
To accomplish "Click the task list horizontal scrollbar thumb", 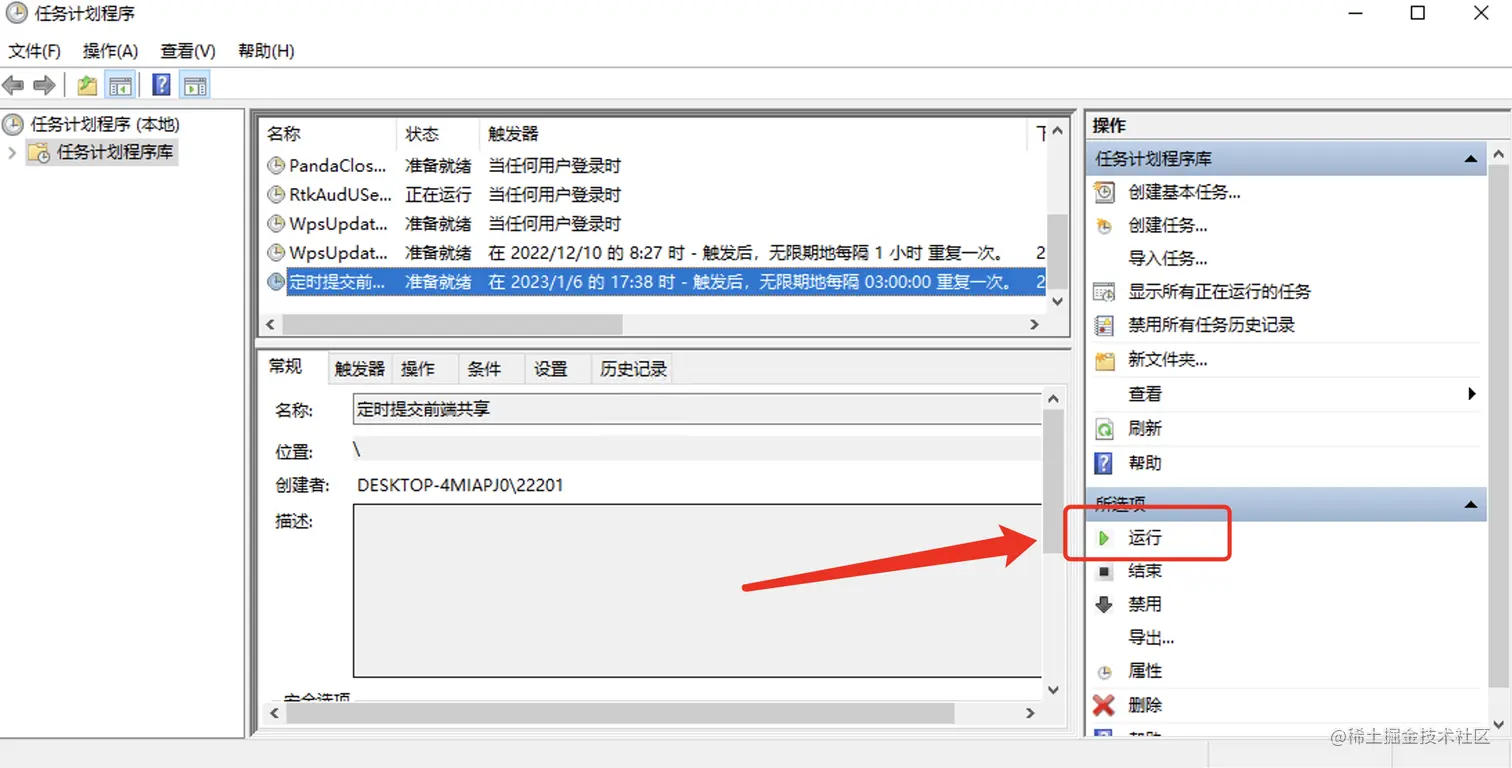I will (452, 325).
